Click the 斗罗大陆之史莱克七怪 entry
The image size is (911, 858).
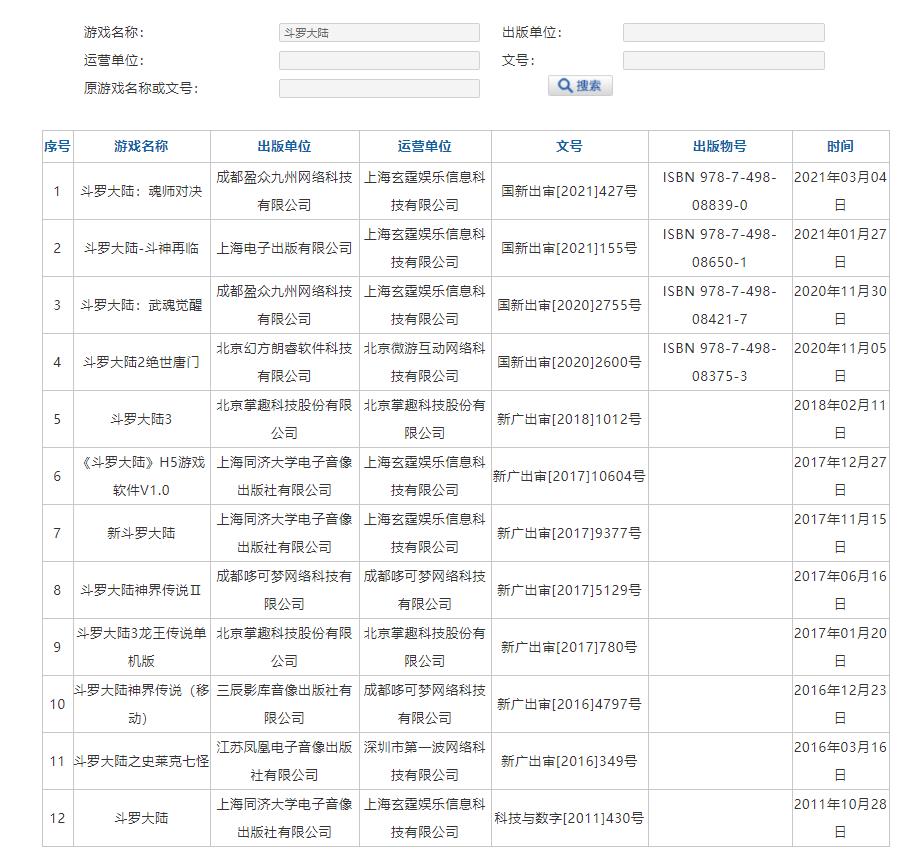click(x=141, y=761)
